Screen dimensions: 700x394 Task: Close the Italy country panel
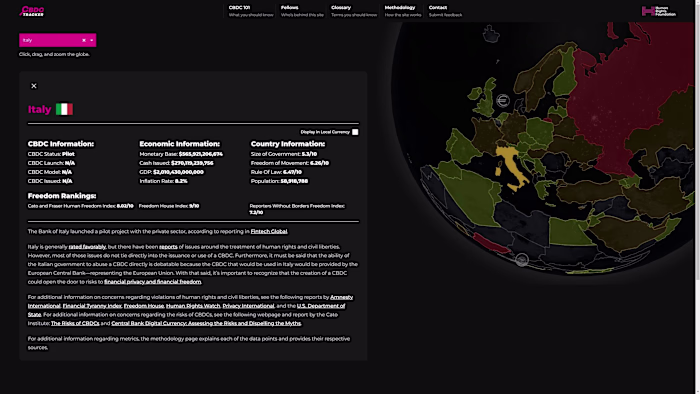(34, 86)
